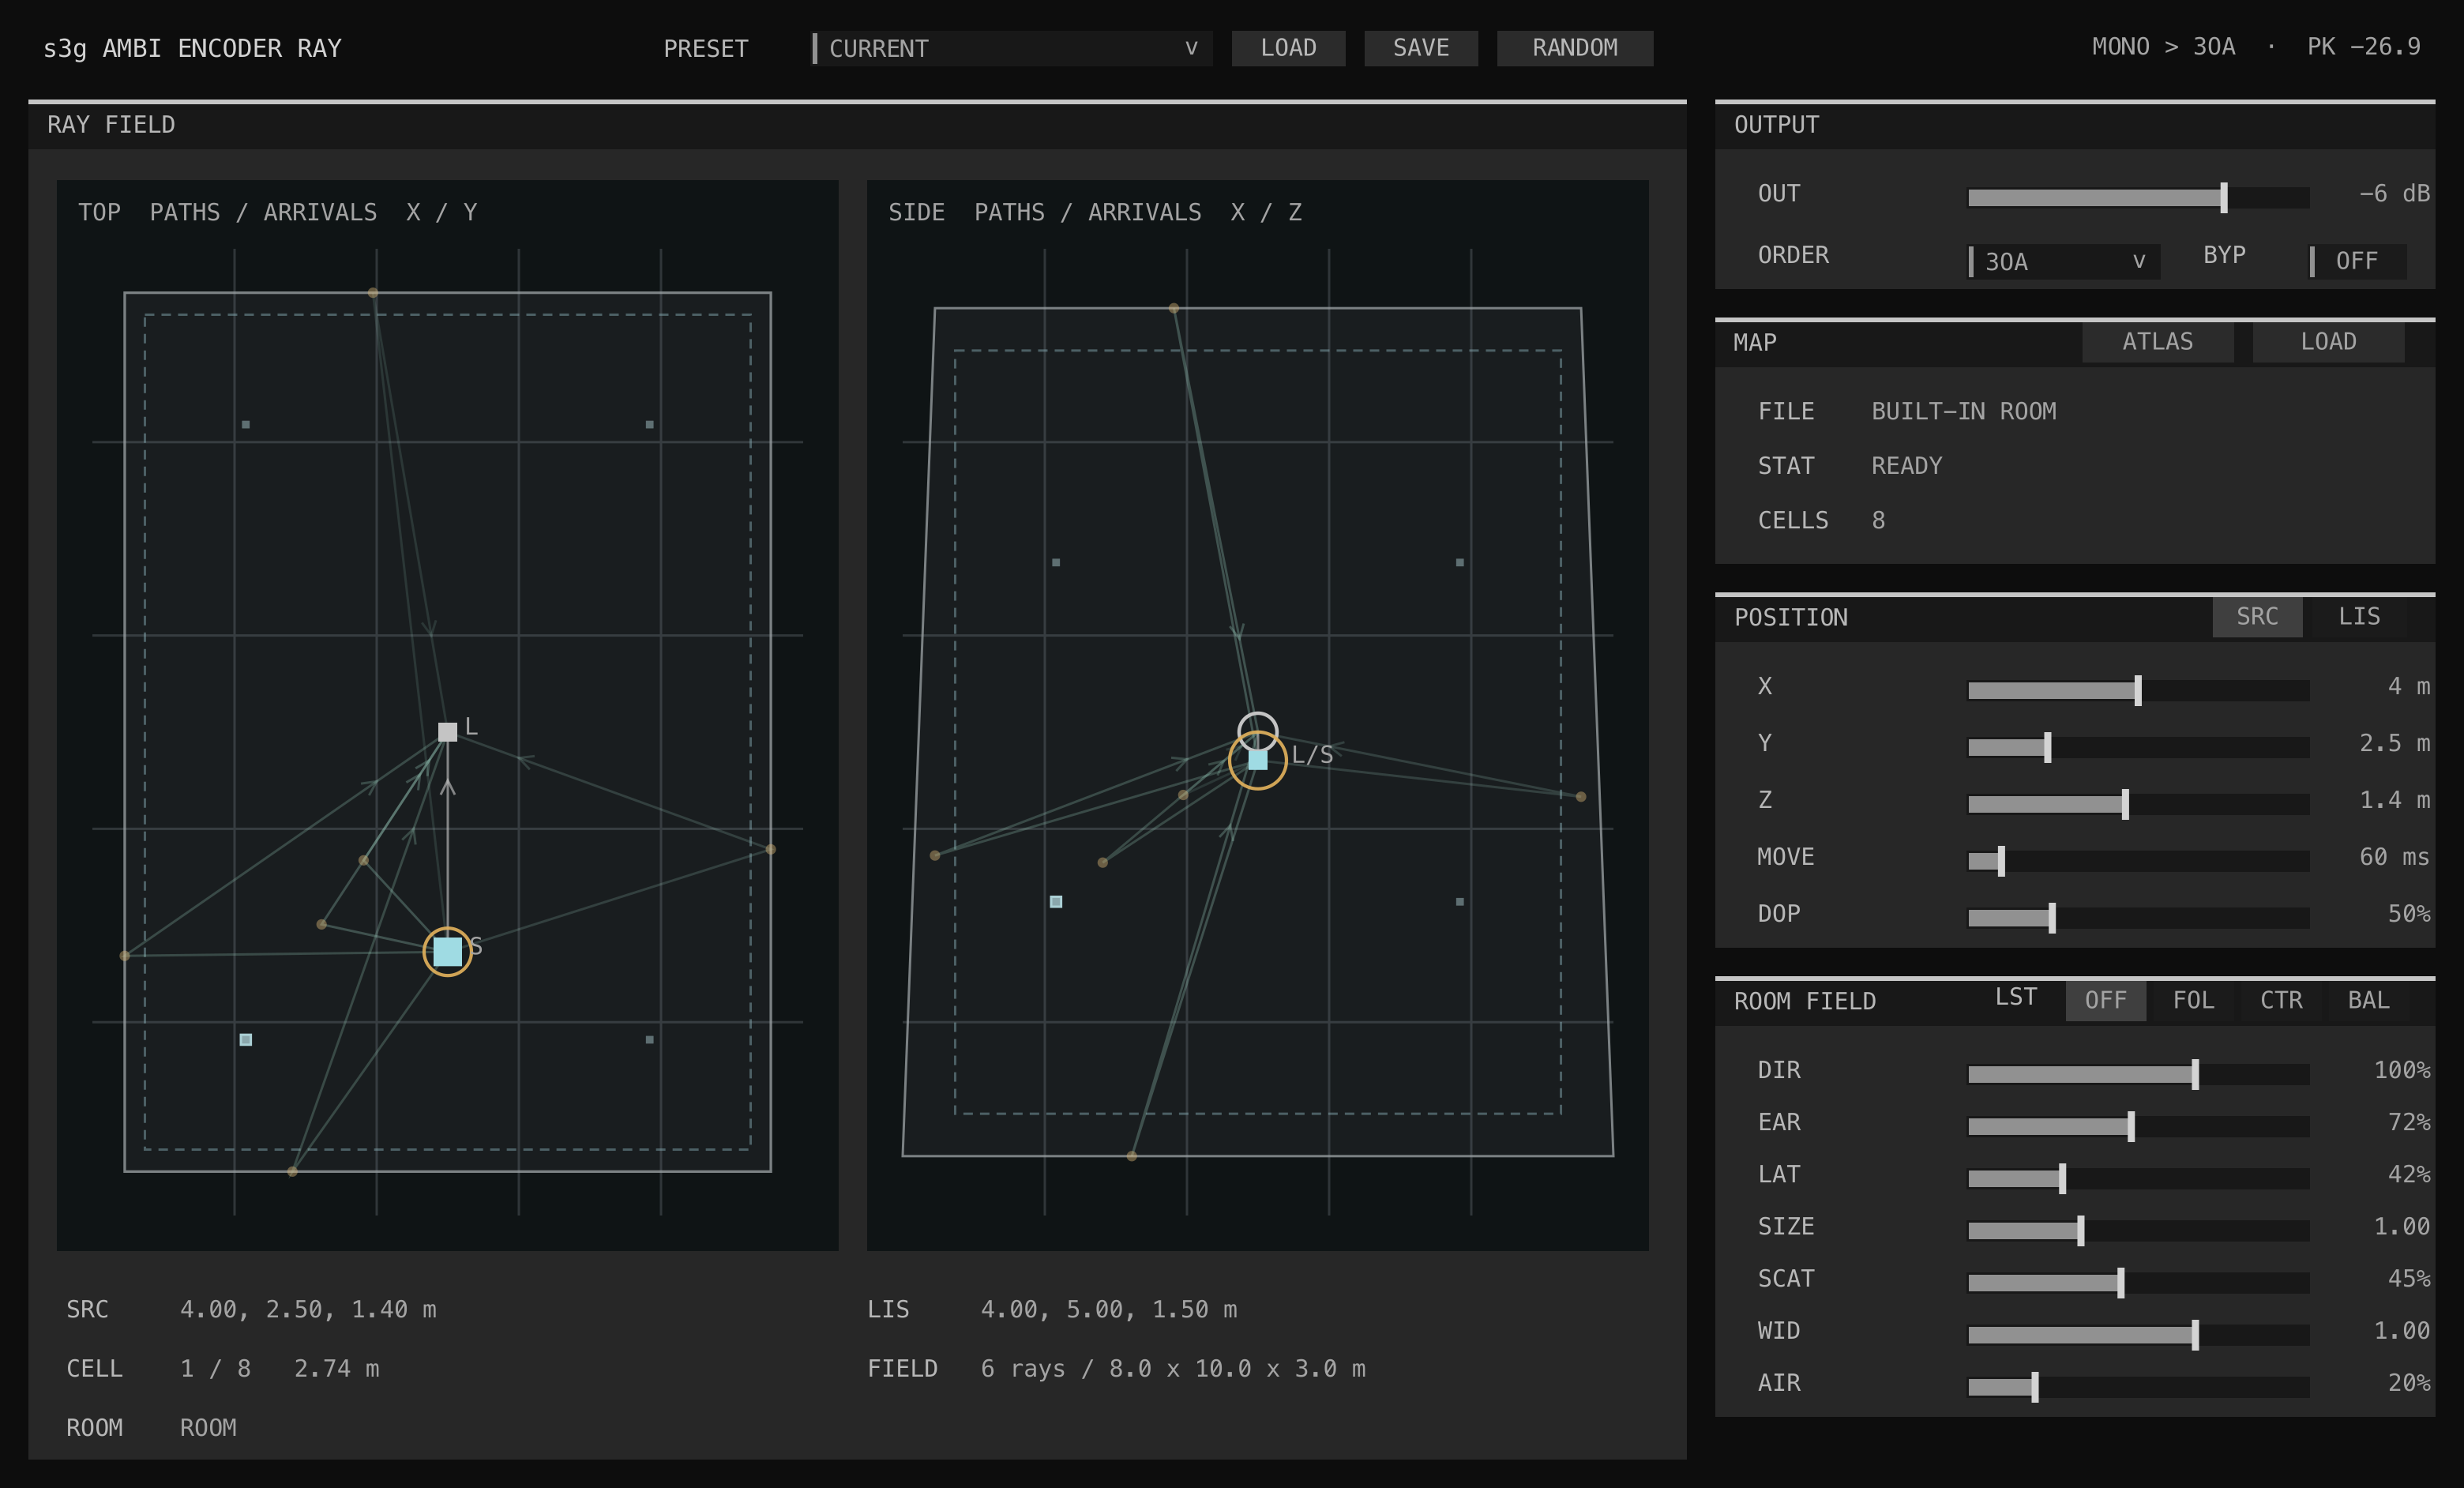Select the L/S source marker in side view
2464x1488 pixels.
1257,760
